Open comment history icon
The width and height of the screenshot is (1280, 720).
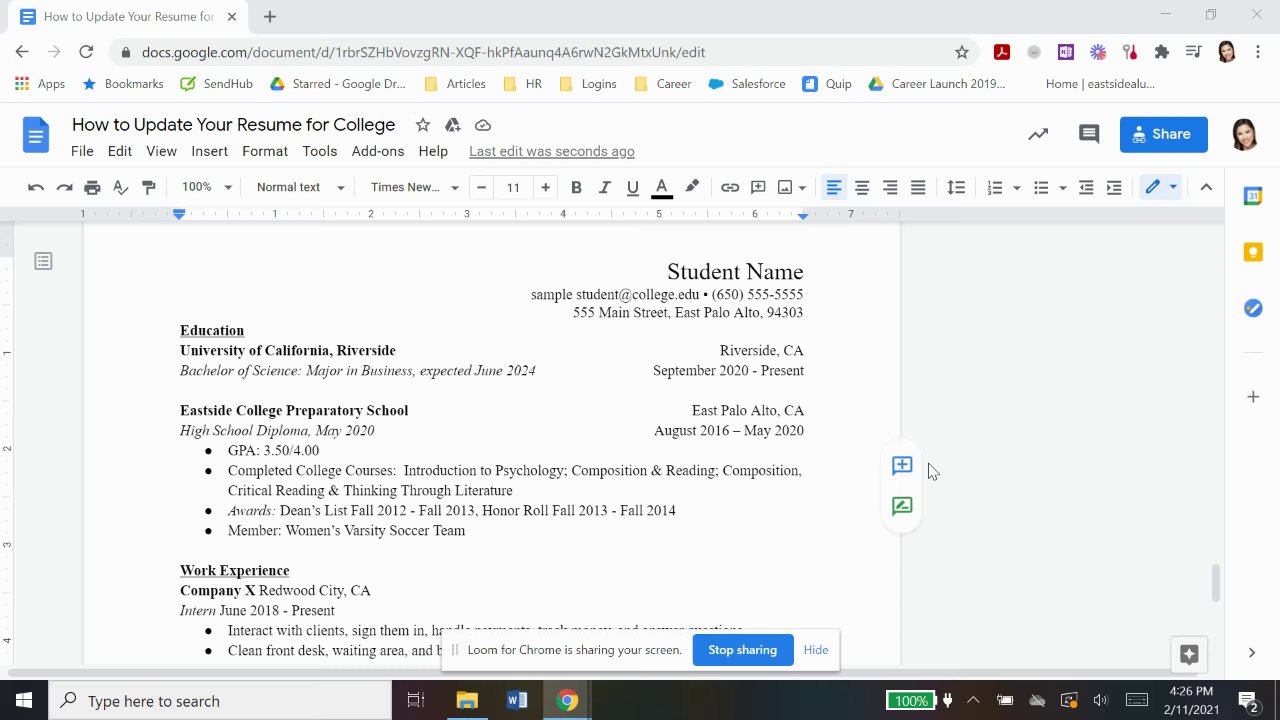1089,134
